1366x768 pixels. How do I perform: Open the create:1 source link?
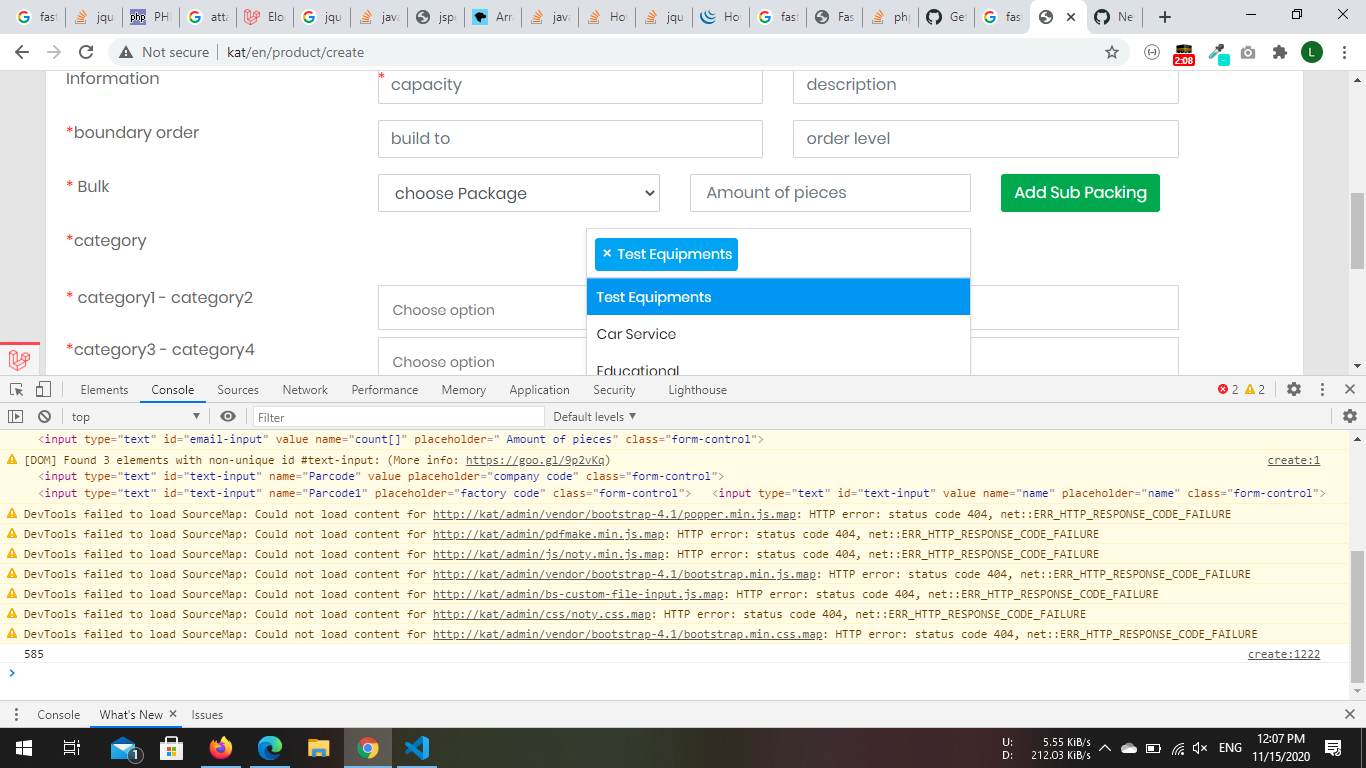coord(1294,460)
